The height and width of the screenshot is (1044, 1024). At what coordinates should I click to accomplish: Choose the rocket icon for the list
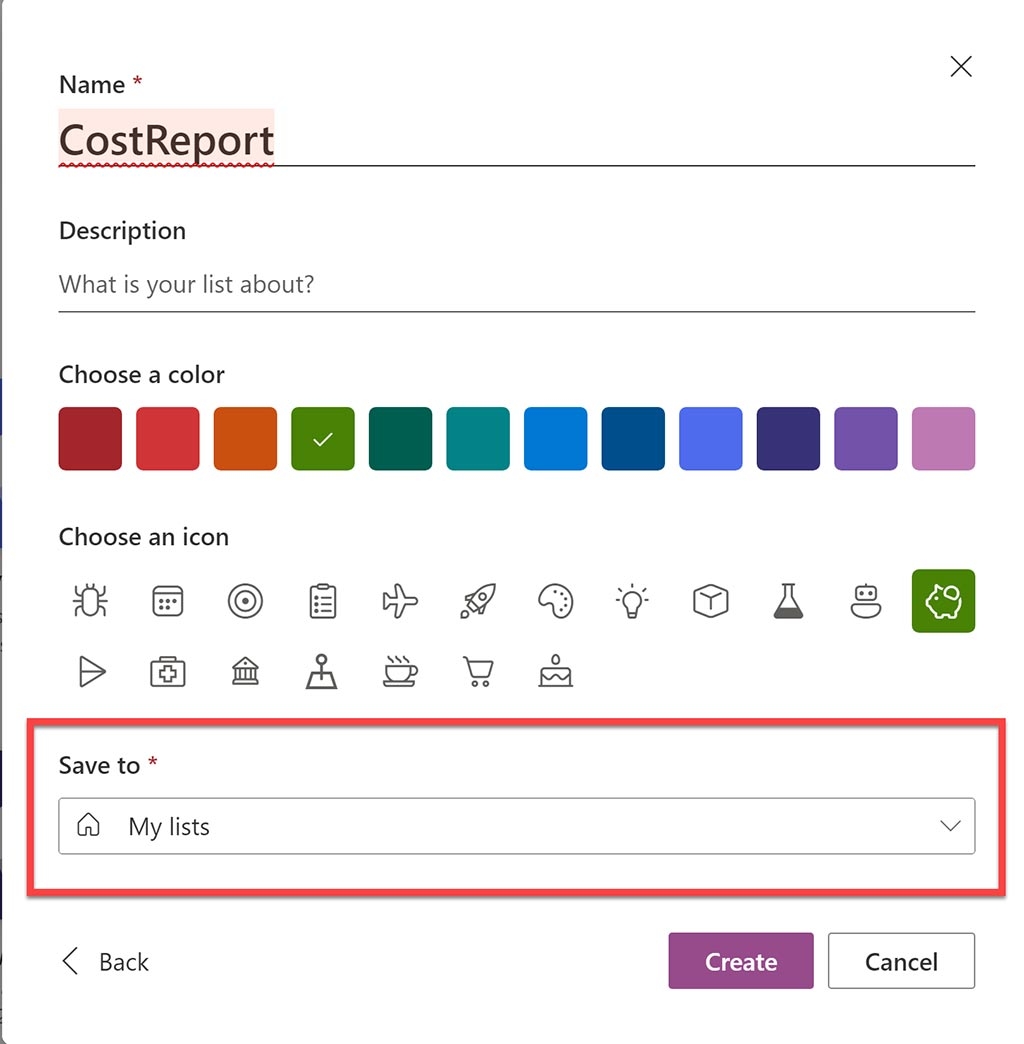[478, 600]
